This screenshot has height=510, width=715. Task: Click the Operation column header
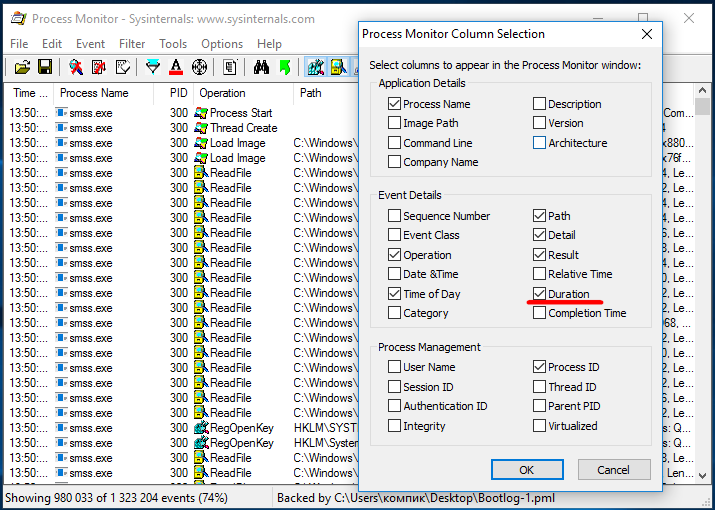(244, 93)
